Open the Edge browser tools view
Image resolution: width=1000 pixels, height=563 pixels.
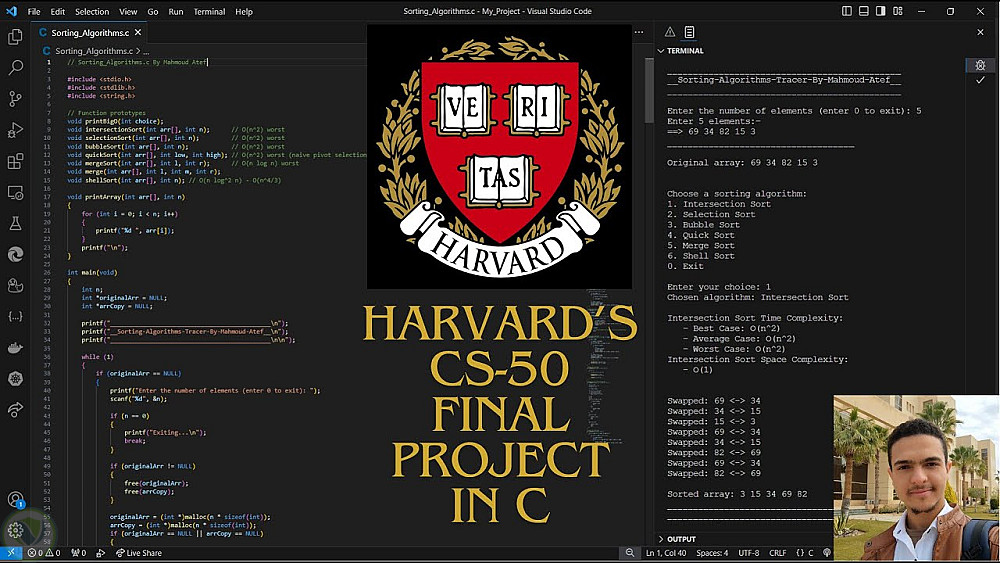15,254
